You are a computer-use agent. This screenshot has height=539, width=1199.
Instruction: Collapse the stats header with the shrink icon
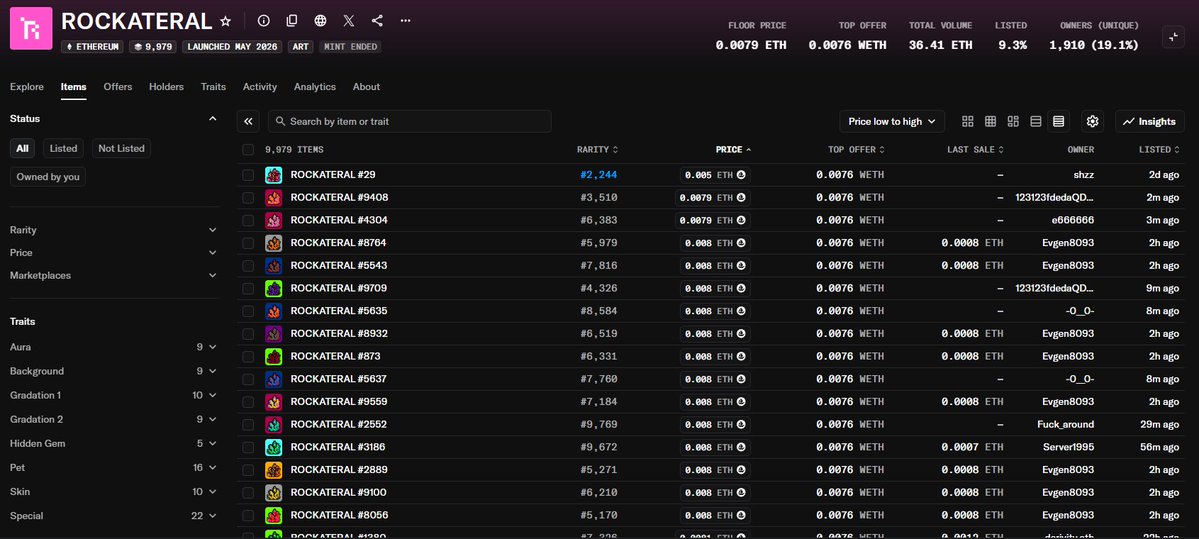[1173, 37]
